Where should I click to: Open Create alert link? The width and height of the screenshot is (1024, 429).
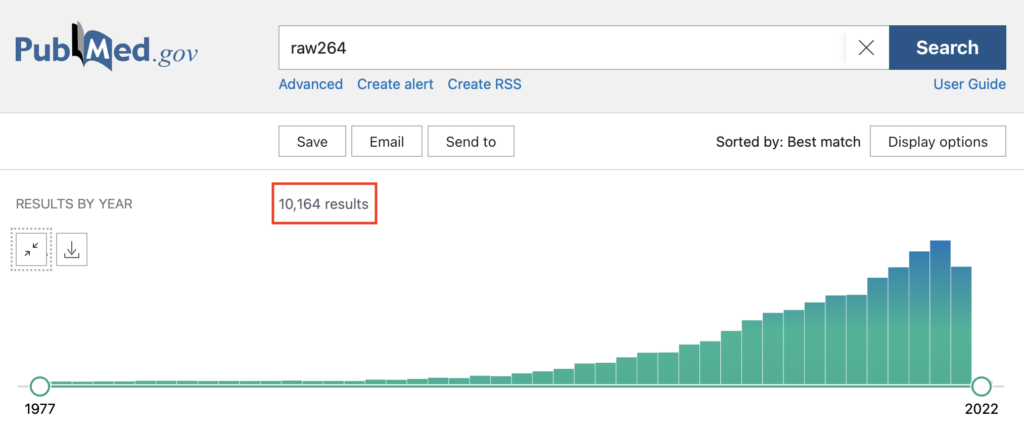[395, 84]
